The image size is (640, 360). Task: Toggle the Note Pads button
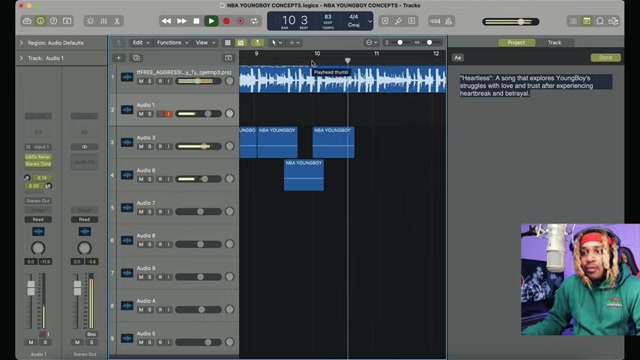click(x=587, y=21)
